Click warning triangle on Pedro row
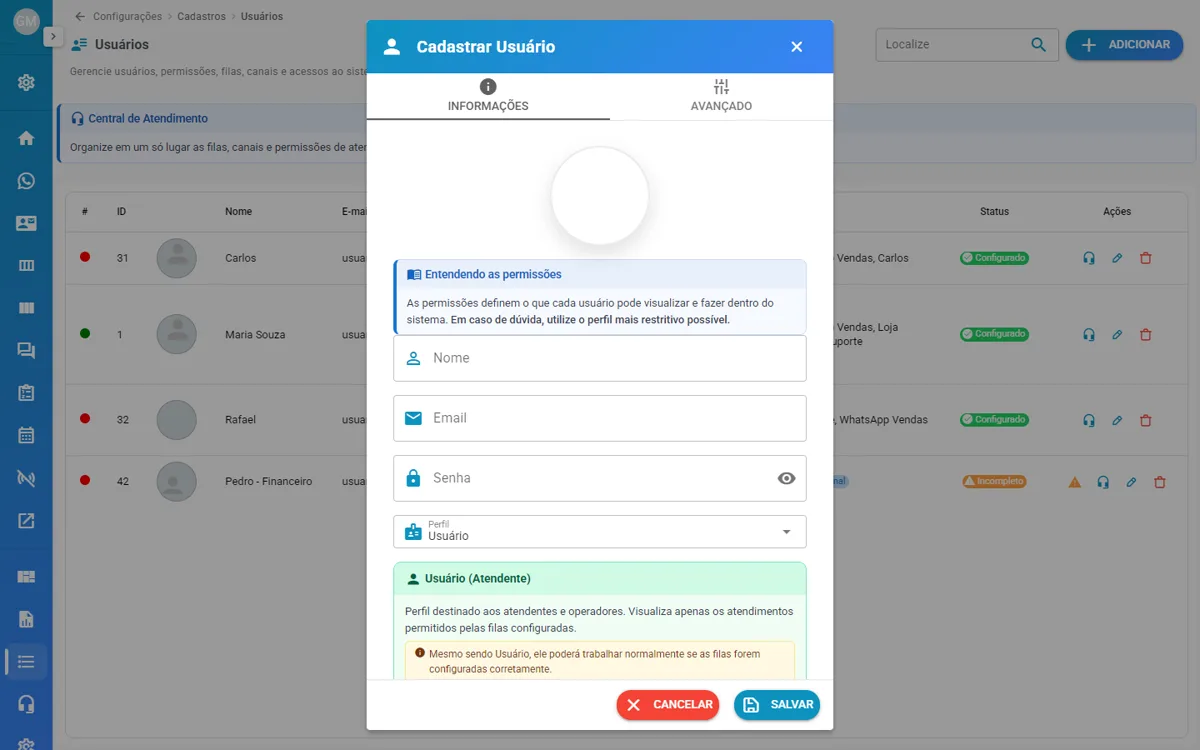Screen dimensions: 1200x750 point(1075,482)
